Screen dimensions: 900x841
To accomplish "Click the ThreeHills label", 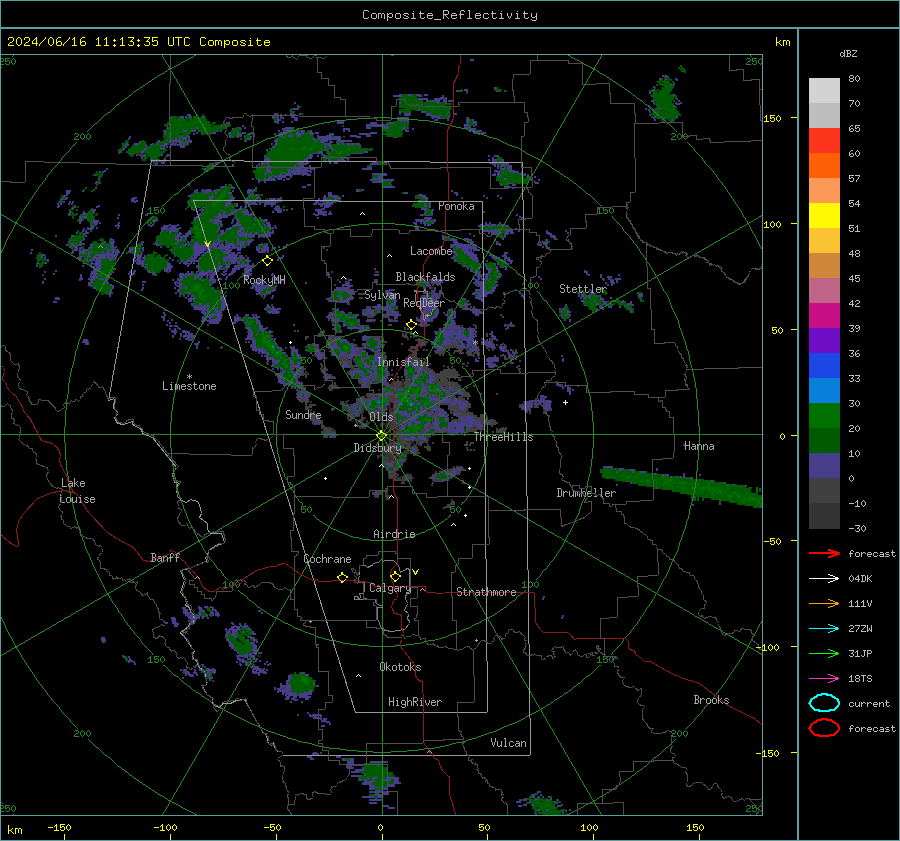I will [503, 437].
